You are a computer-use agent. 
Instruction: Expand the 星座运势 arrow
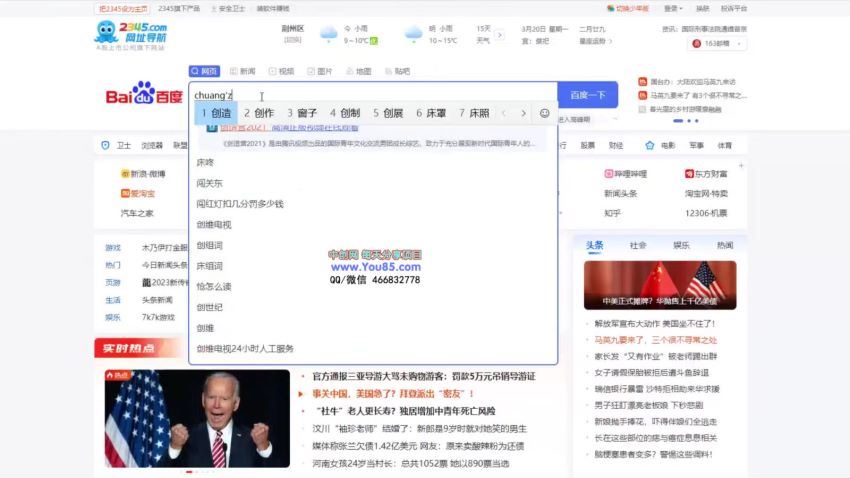610,41
